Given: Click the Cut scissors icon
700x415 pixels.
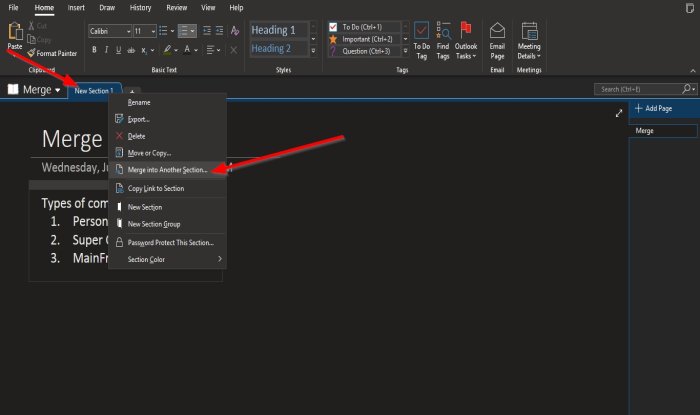Looking at the screenshot, I should click(x=31, y=26).
